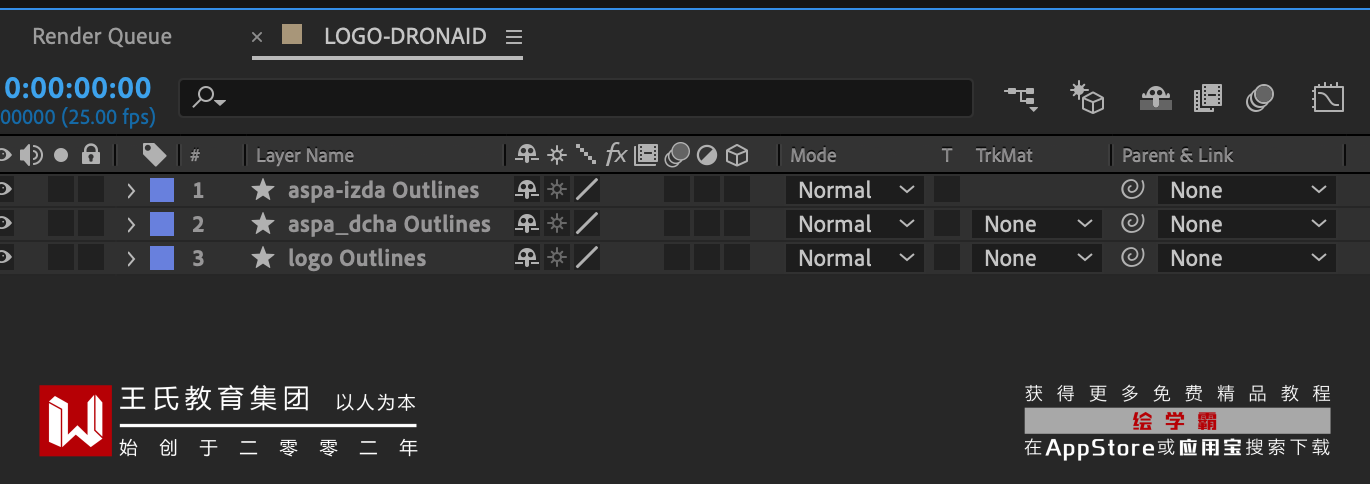Click label color swatch of aspa_dcha Outlines
Screen dimensions: 1370x484
161,224
